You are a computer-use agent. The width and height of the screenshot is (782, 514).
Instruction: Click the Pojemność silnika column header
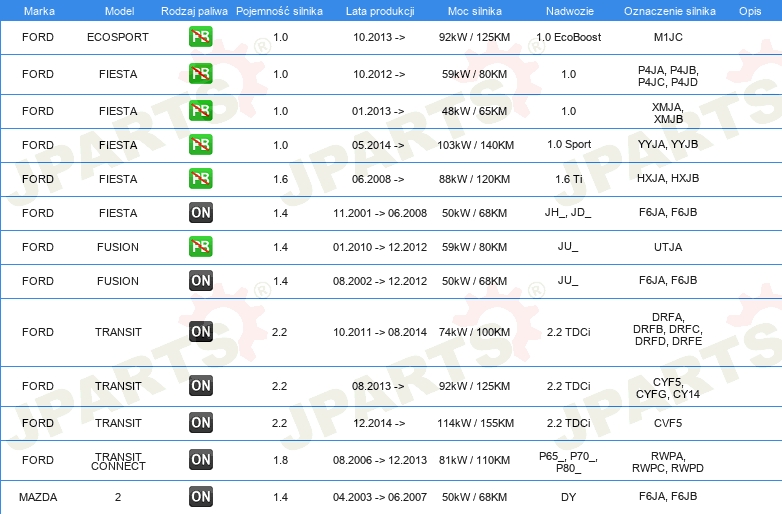(x=279, y=11)
